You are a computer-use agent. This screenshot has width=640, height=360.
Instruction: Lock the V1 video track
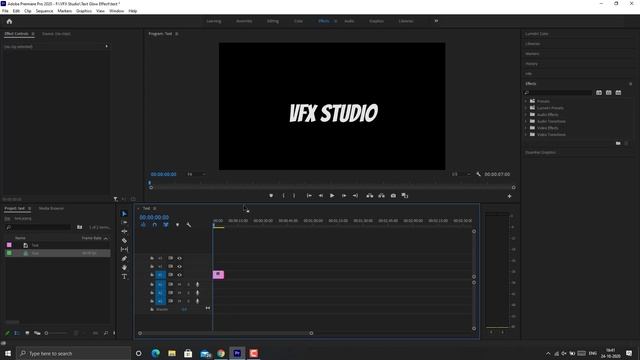(152, 275)
